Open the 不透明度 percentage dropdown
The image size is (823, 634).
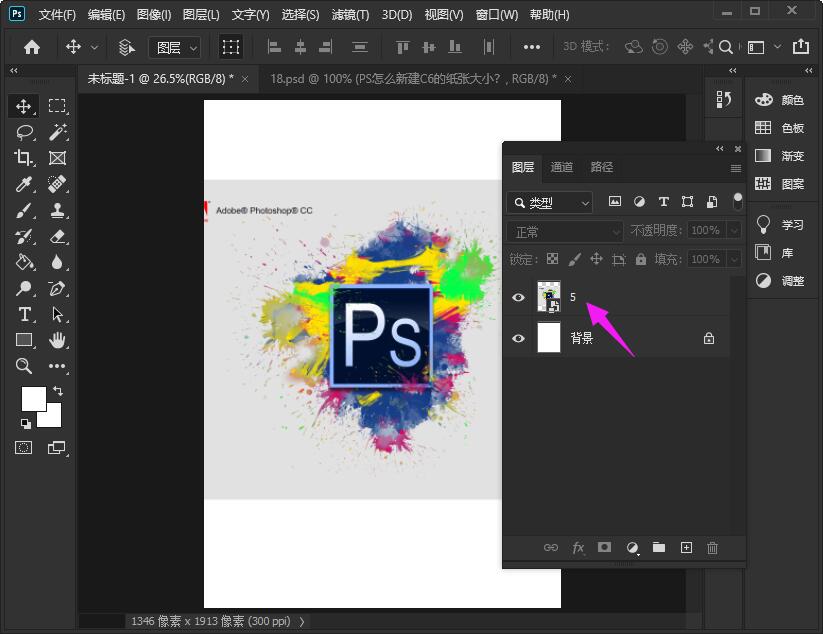coord(734,231)
